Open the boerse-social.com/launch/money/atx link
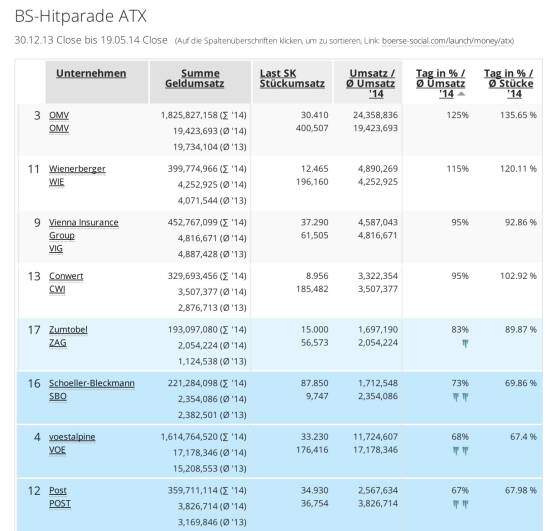Image resolution: width=550 pixels, height=531 pixels. click(x=448, y=41)
